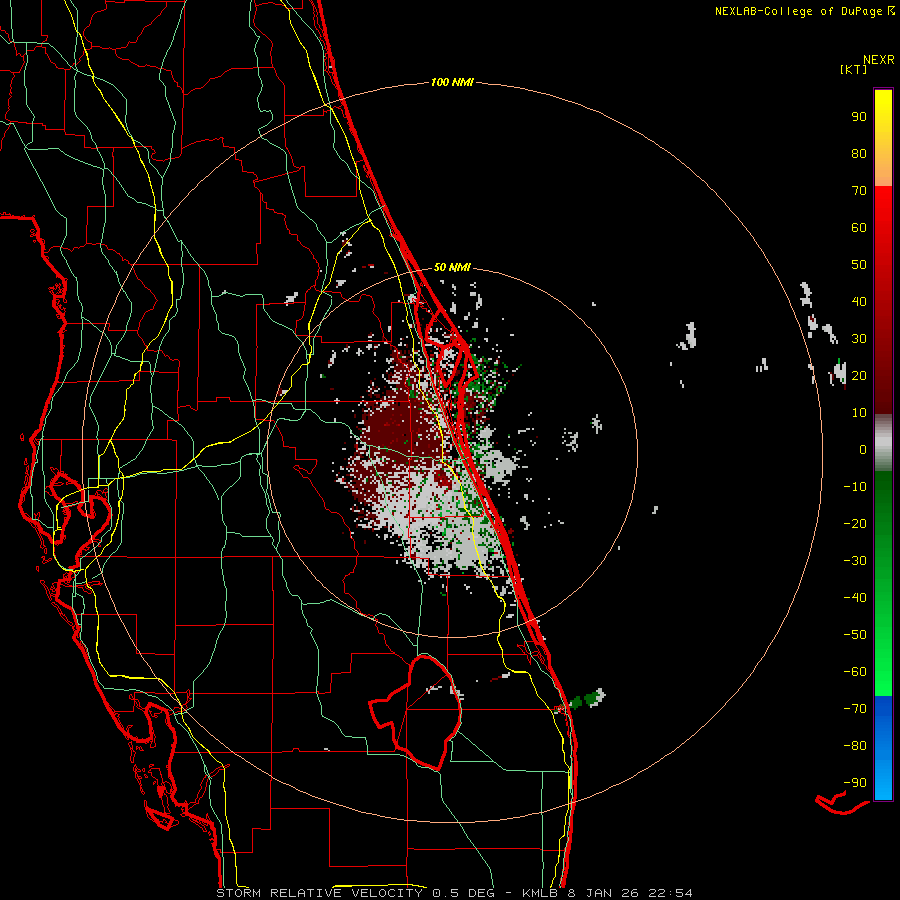Viewport: 900px width, 900px height.
Task: Select the -10 knot scale label
Action: click(855, 487)
